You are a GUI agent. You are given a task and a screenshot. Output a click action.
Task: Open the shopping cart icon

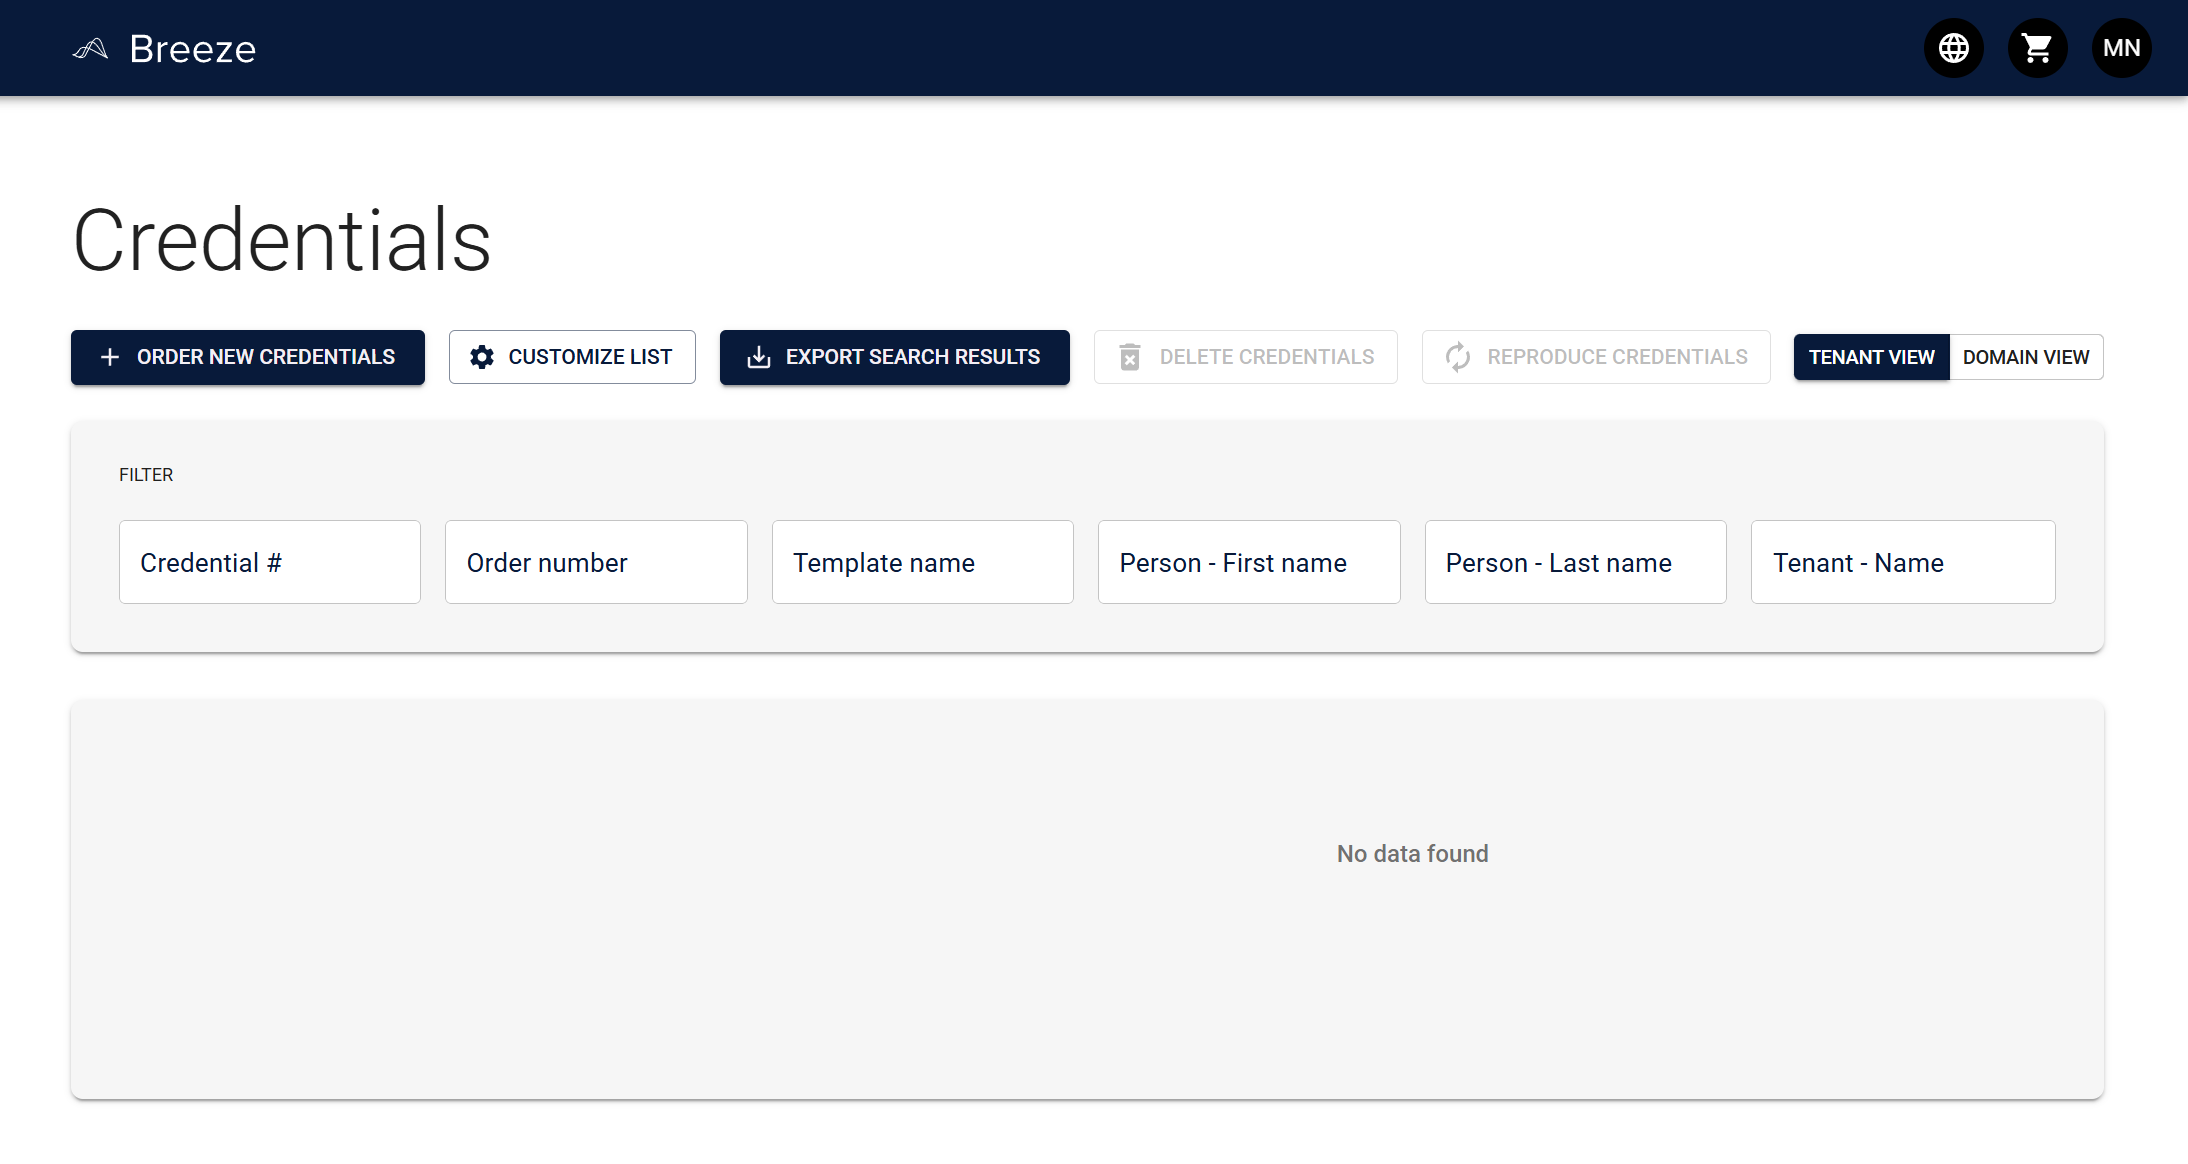click(x=2038, y=47)
